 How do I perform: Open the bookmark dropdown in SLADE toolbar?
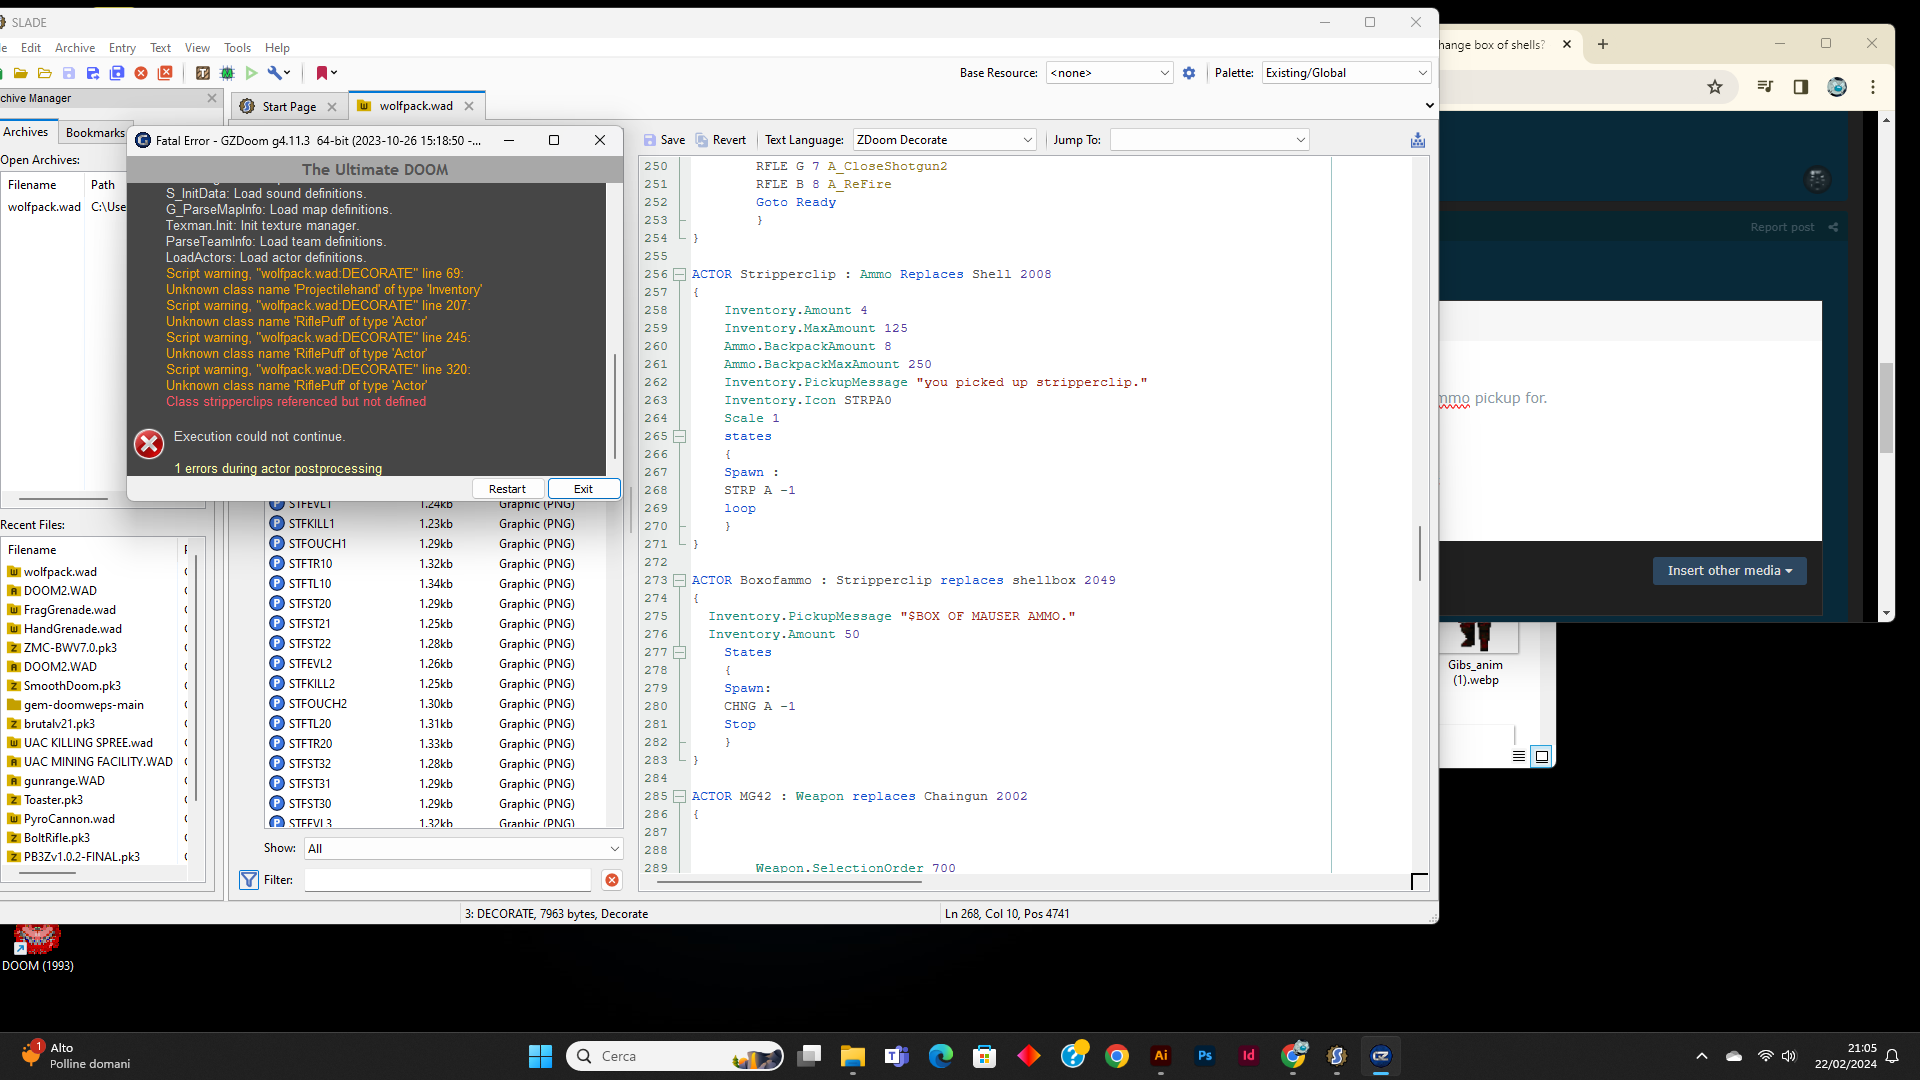[327, 73]
